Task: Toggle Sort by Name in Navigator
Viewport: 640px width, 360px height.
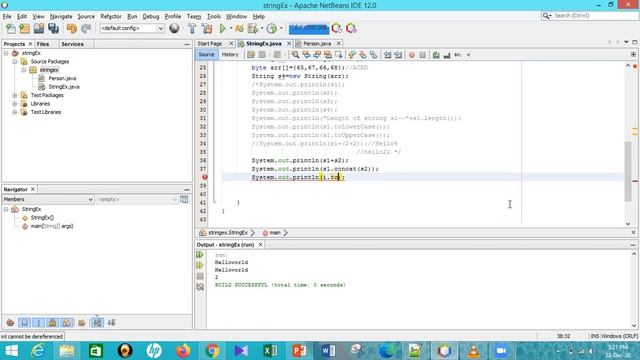Action: (97, 323)
